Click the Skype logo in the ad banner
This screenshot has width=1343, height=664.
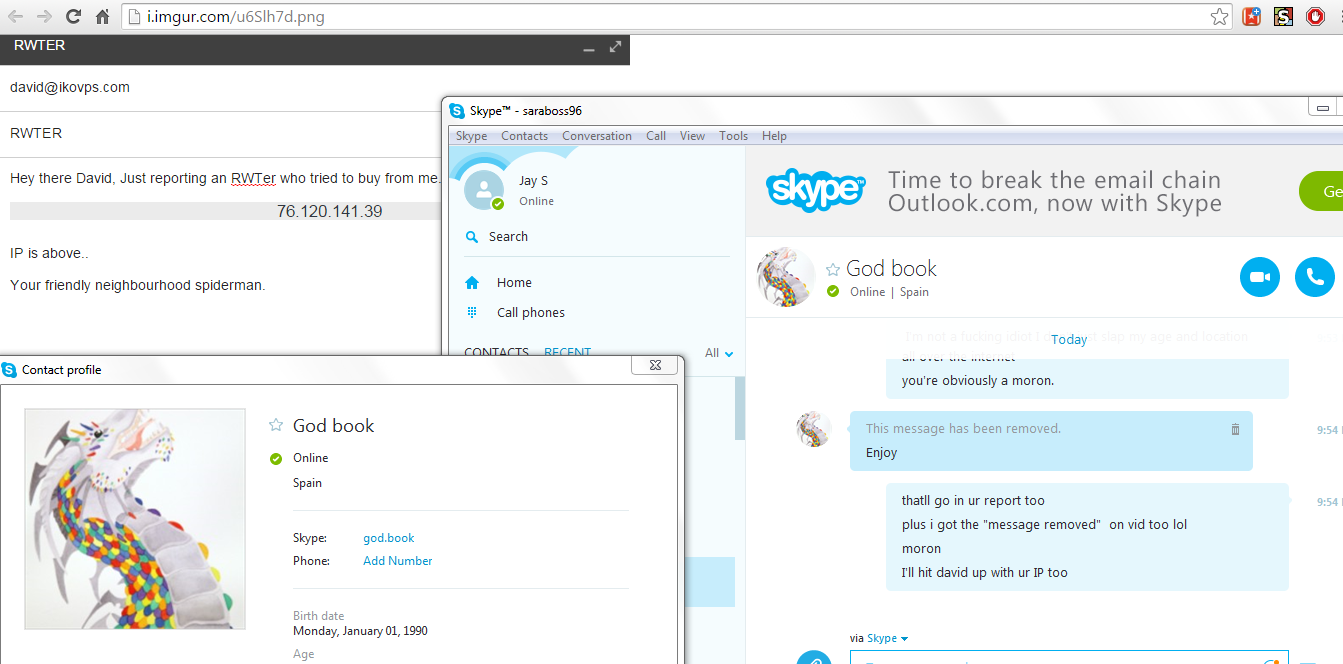pos(816,190)
